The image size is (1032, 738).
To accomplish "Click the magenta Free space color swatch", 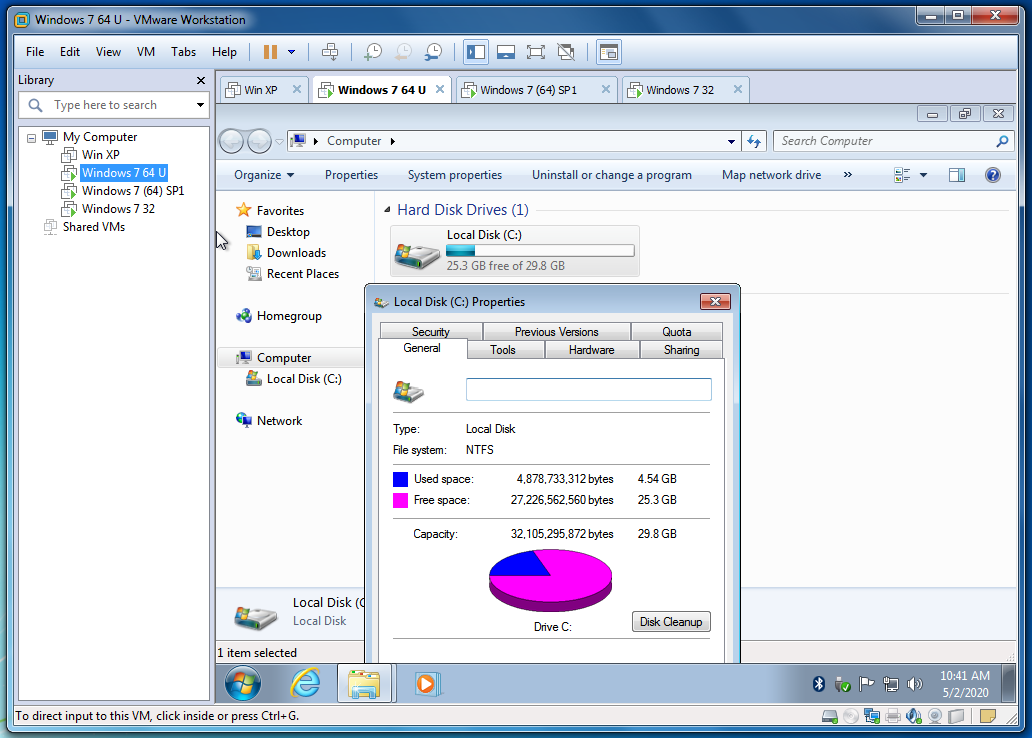I will click(x=400, y=500).
